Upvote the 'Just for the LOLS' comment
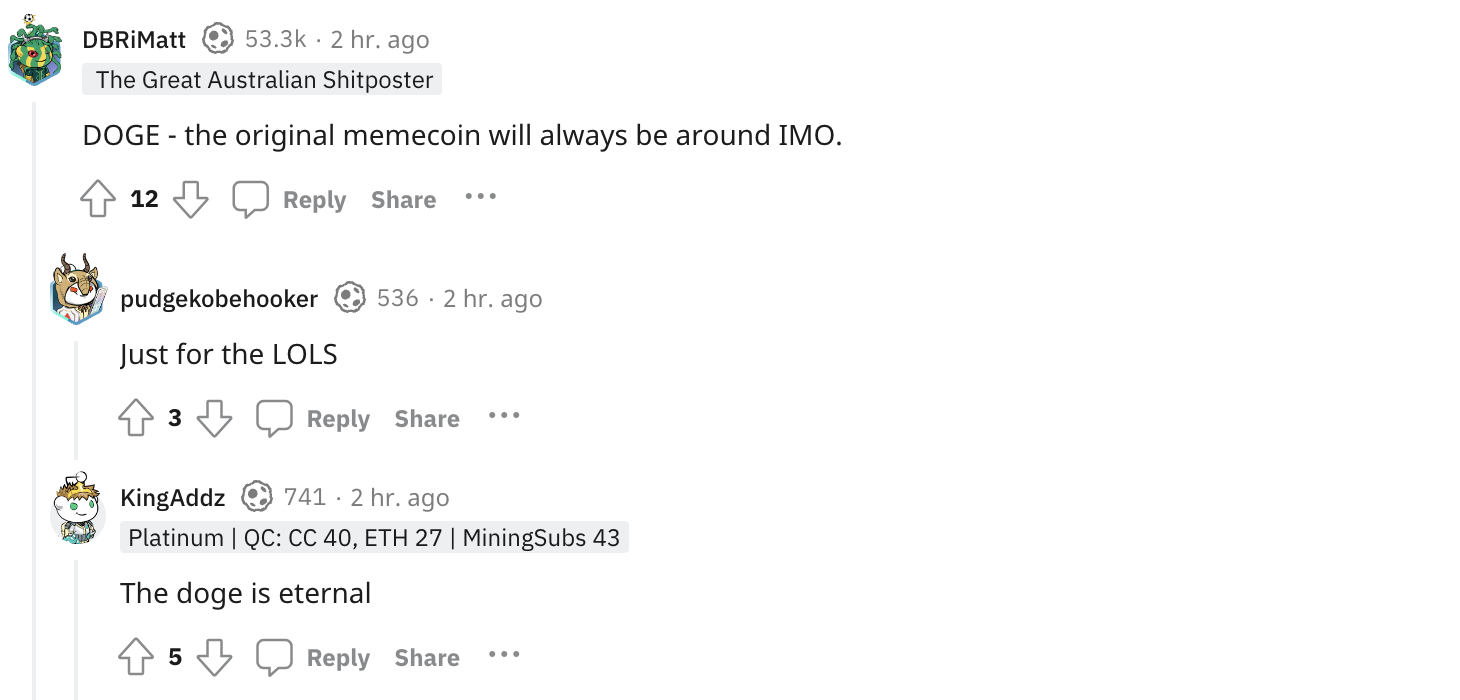The image size is (1460, 700). [136, 419]
